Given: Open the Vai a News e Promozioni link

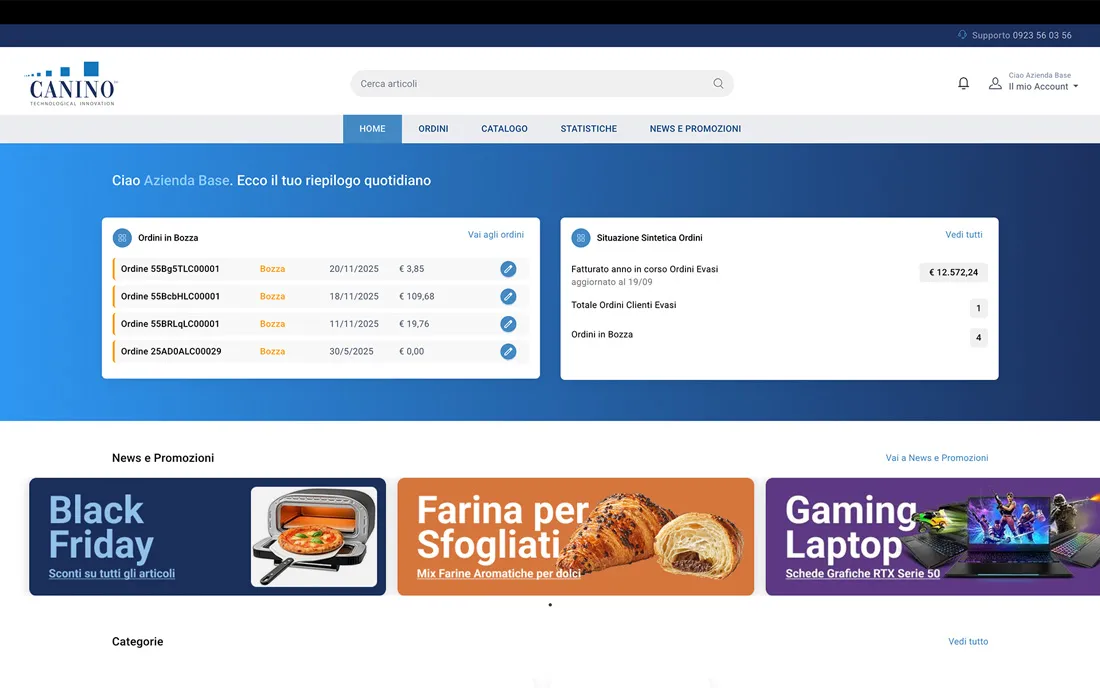Looking at the screenshot, I should (x=936, y=458).
